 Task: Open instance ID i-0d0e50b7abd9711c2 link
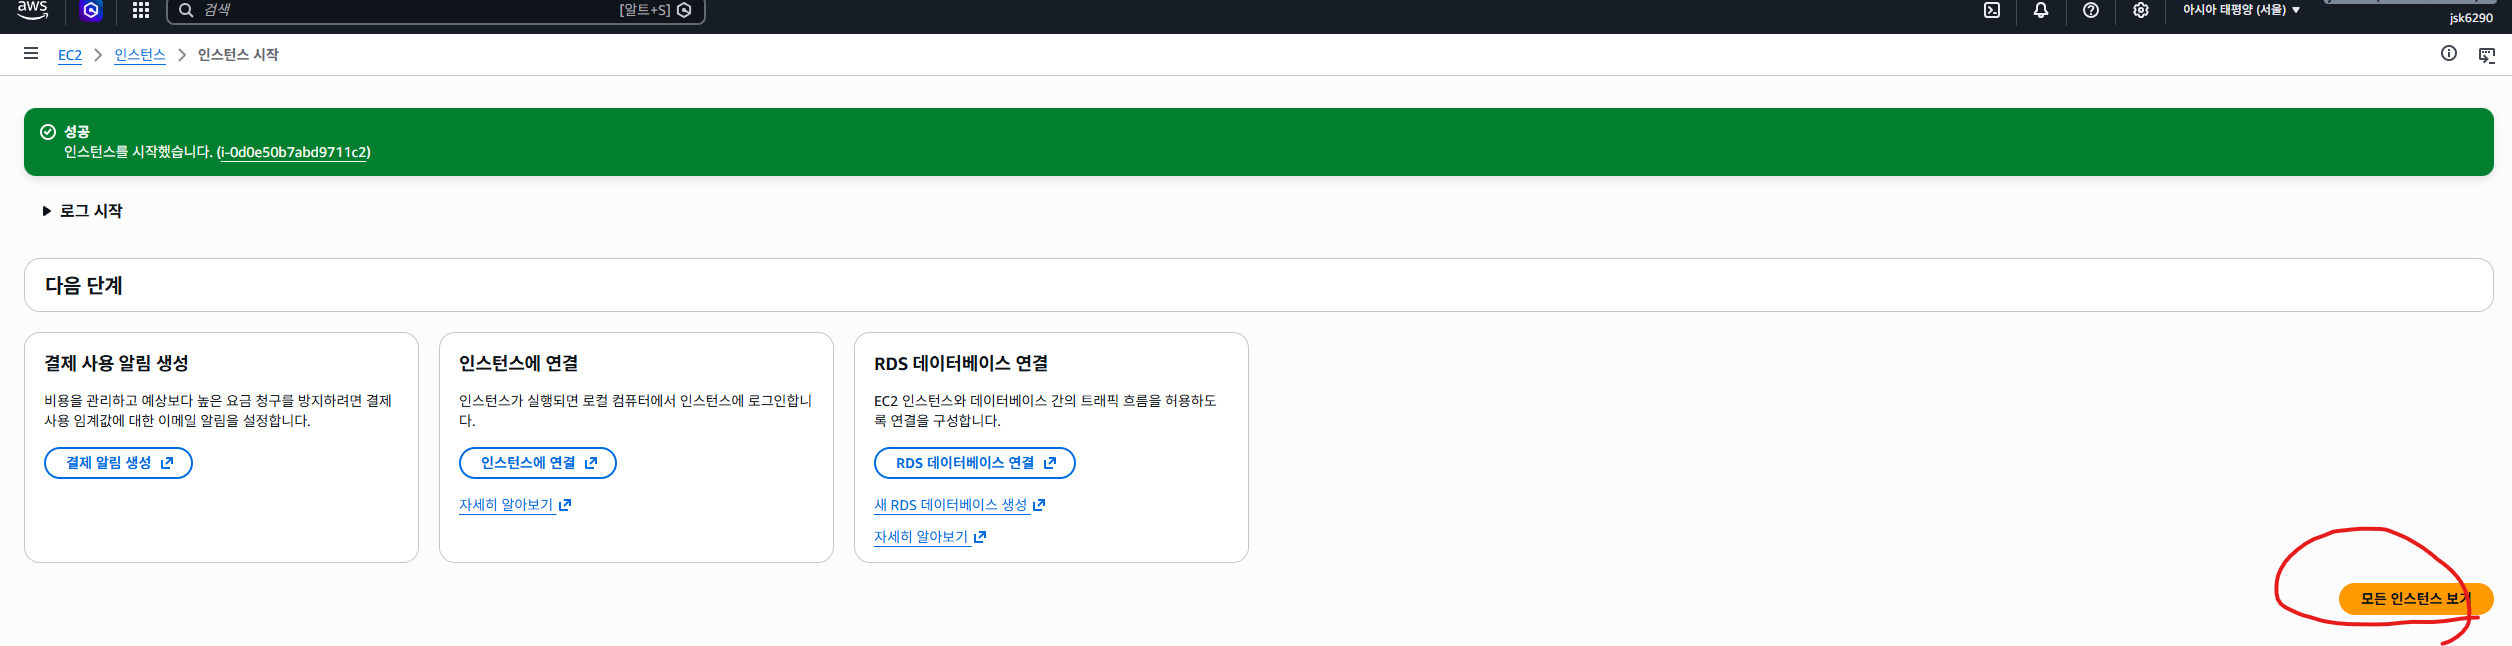[294, 152]
